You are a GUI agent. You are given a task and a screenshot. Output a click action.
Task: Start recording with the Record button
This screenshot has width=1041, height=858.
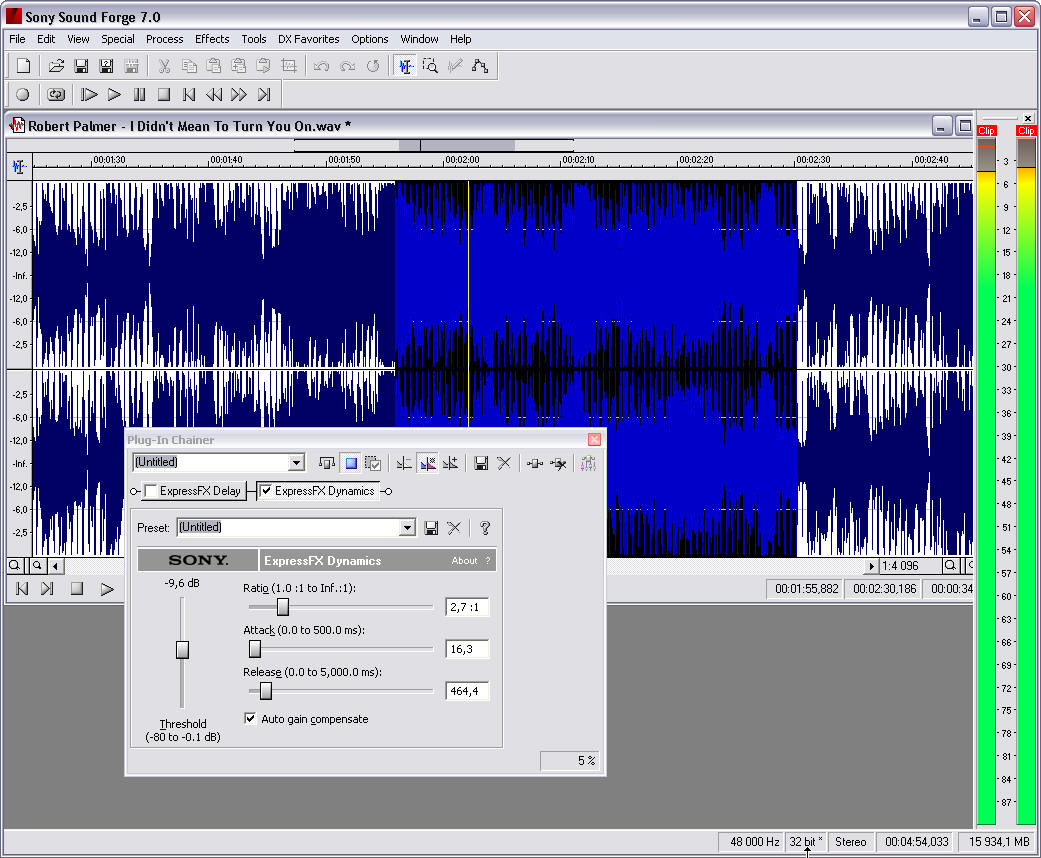[x=22, y=94]
